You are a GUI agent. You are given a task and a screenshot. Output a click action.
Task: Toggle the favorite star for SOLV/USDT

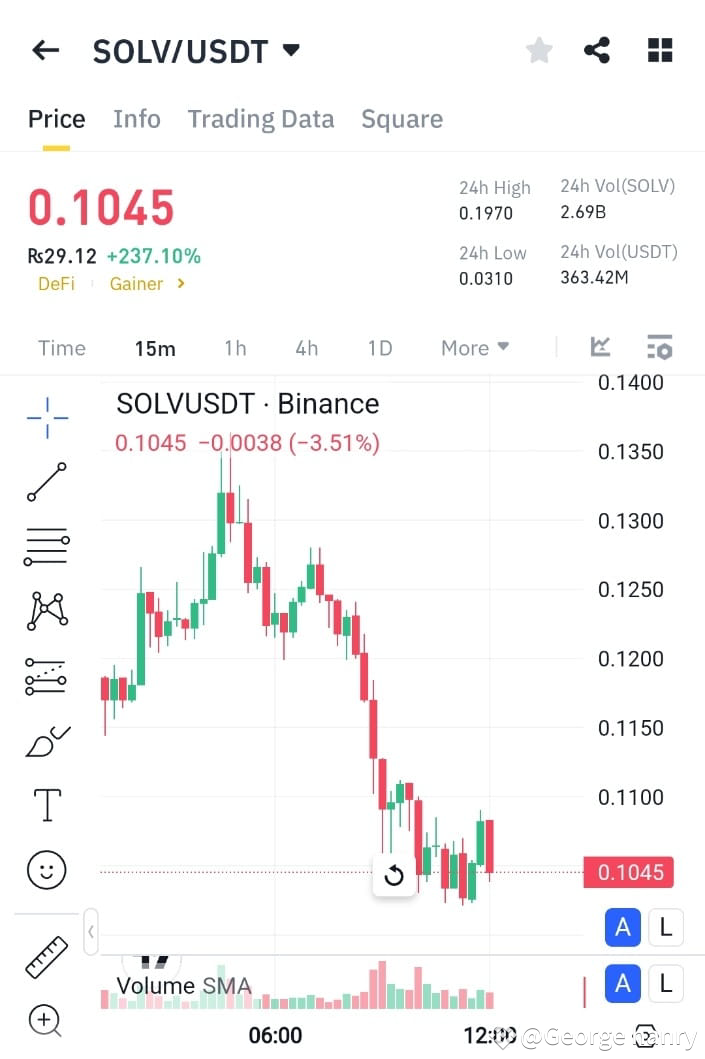(x=539, y=49)
